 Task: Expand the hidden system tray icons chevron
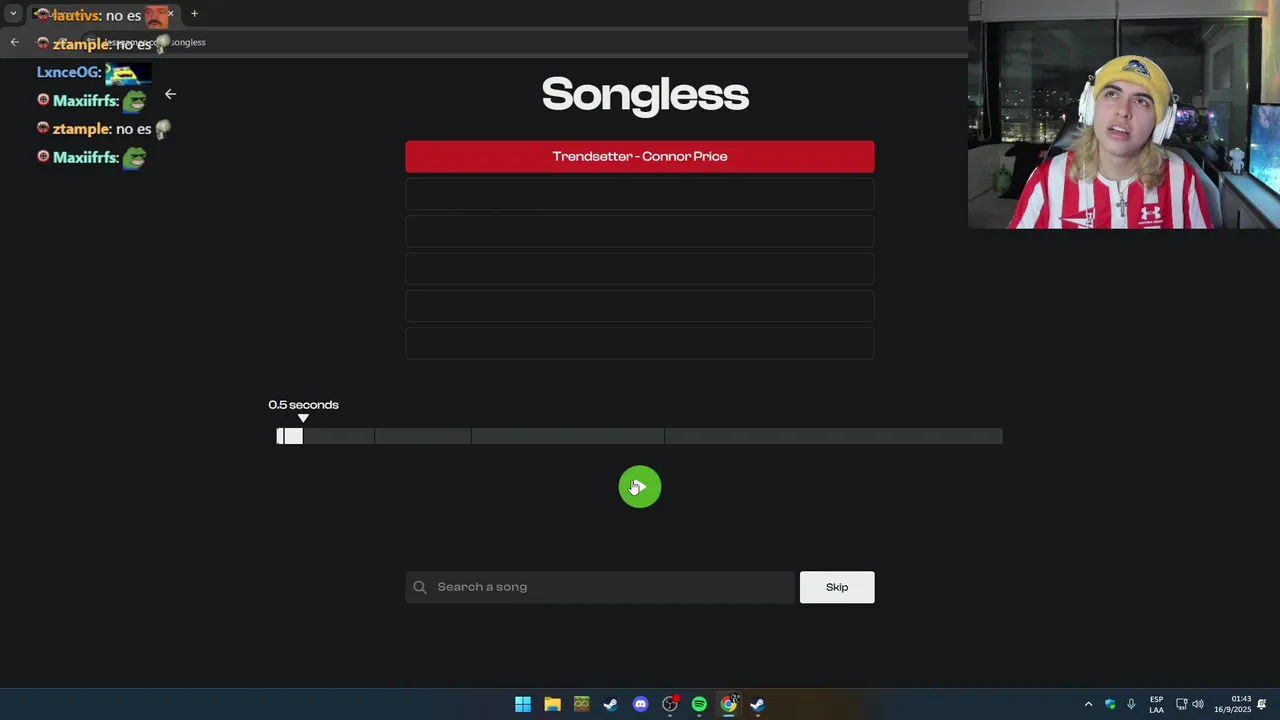pos(1088,704)
